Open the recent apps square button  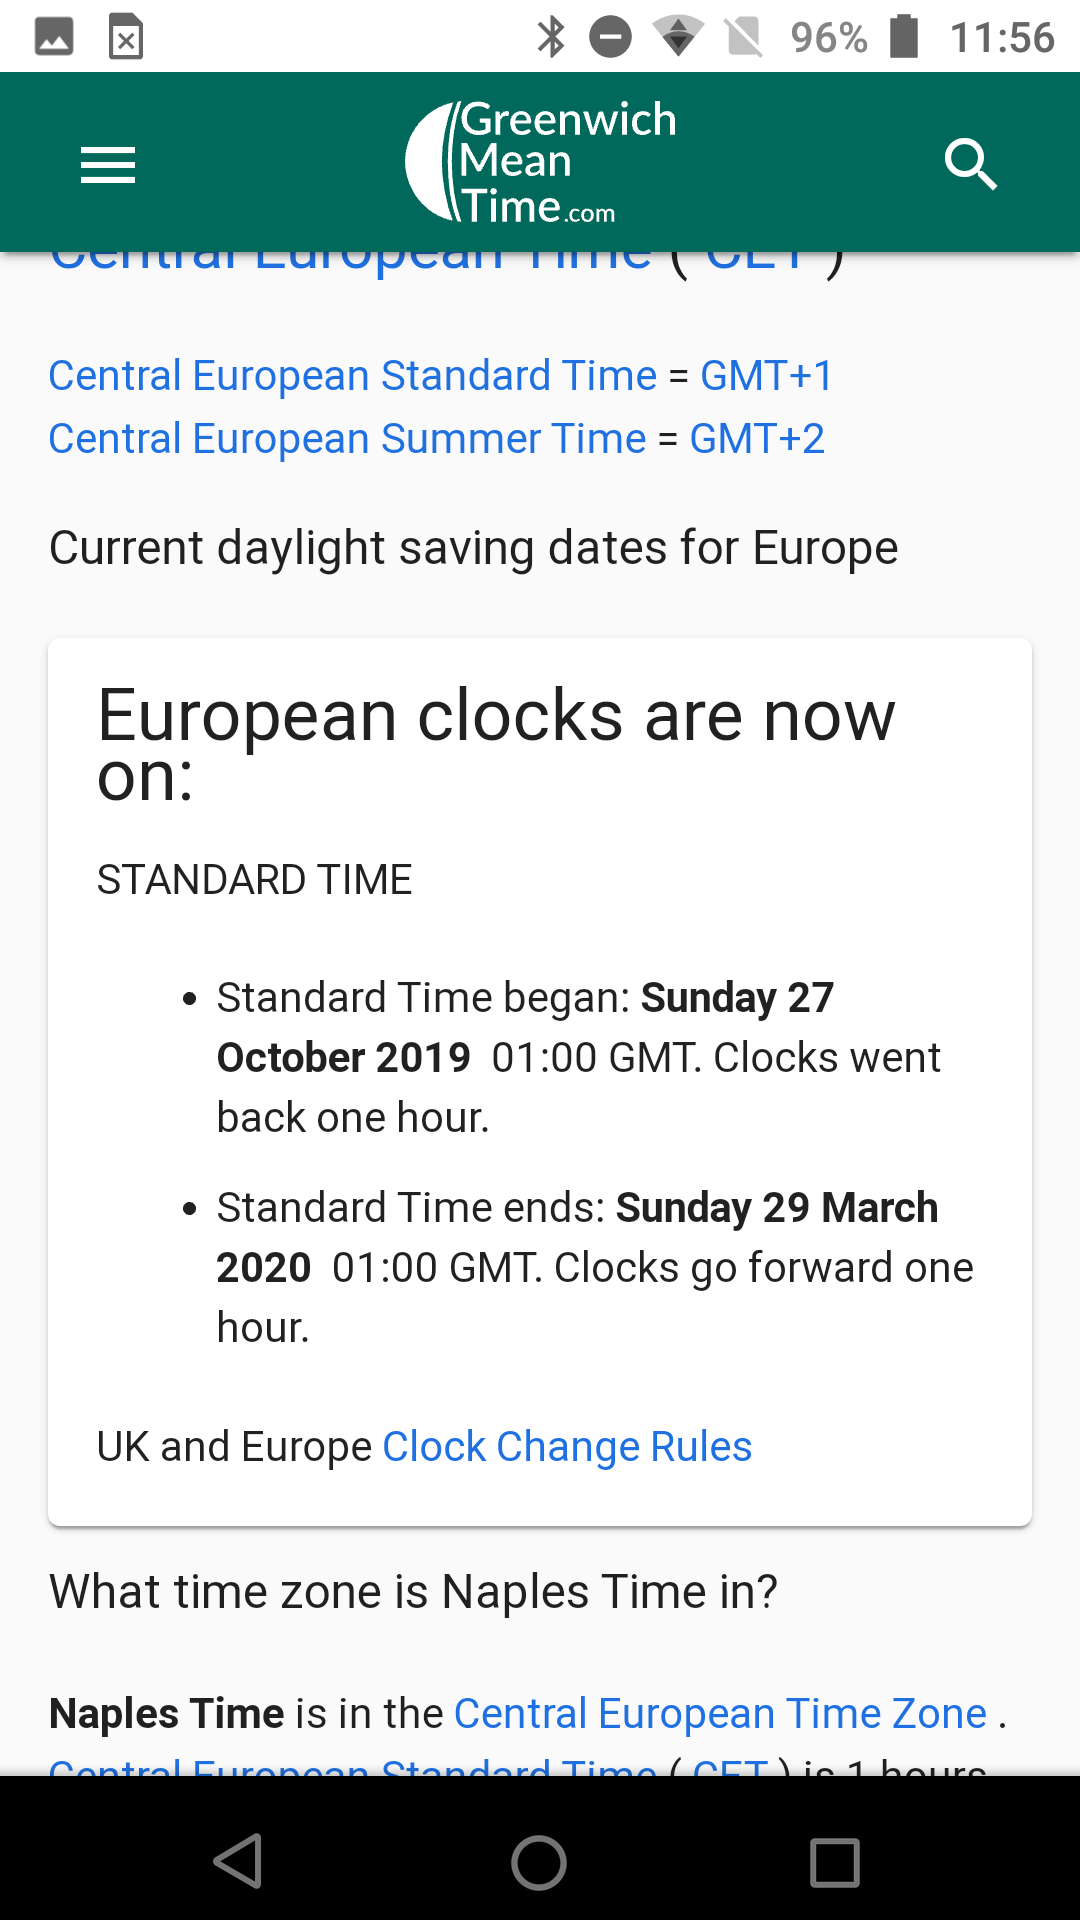[834, 1862]
